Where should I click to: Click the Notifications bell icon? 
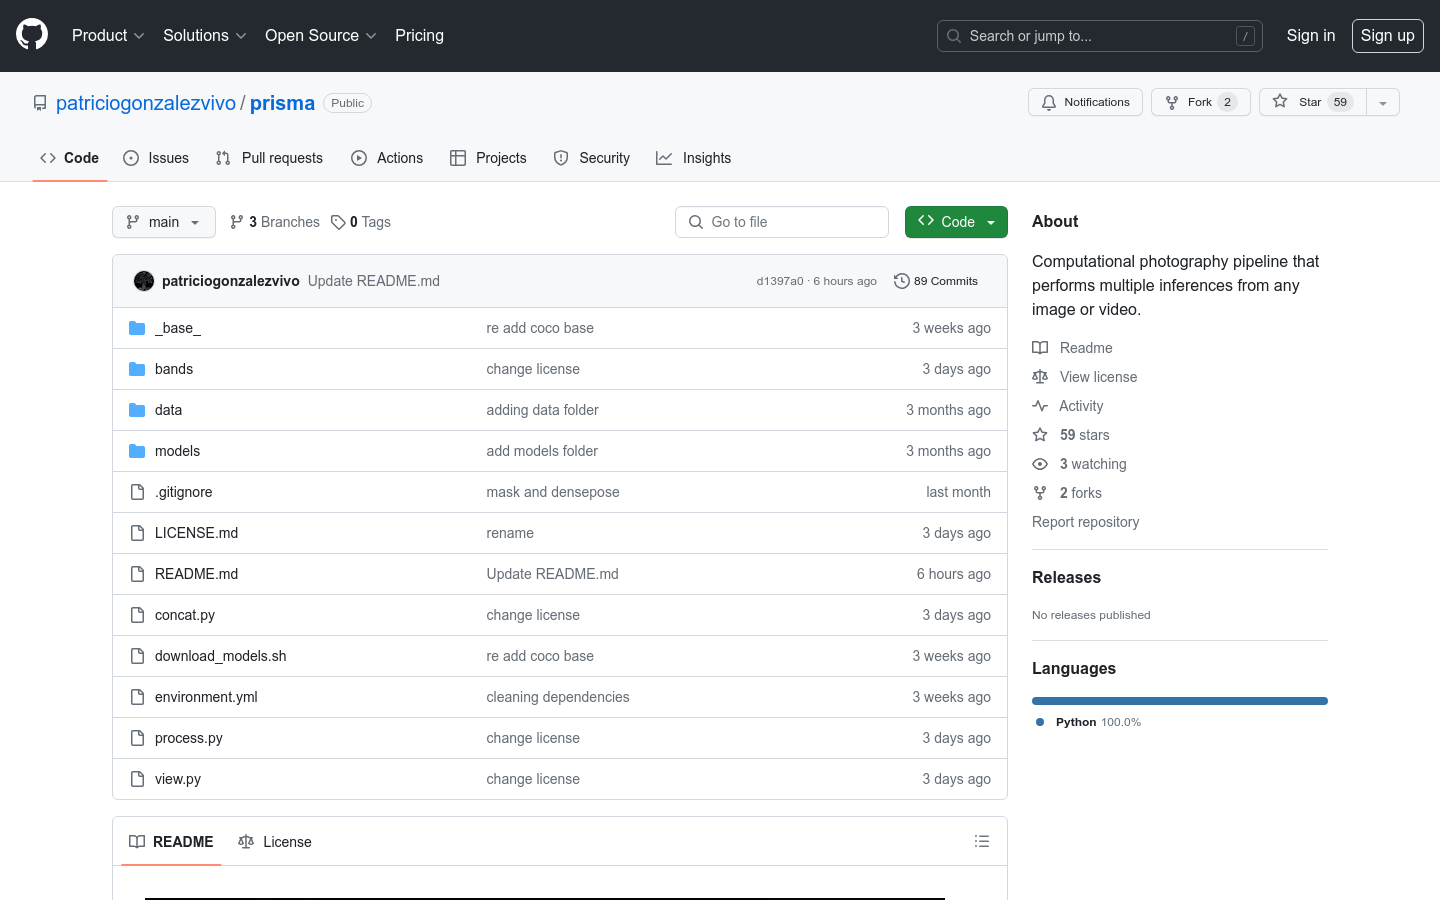coord(1049,102)
